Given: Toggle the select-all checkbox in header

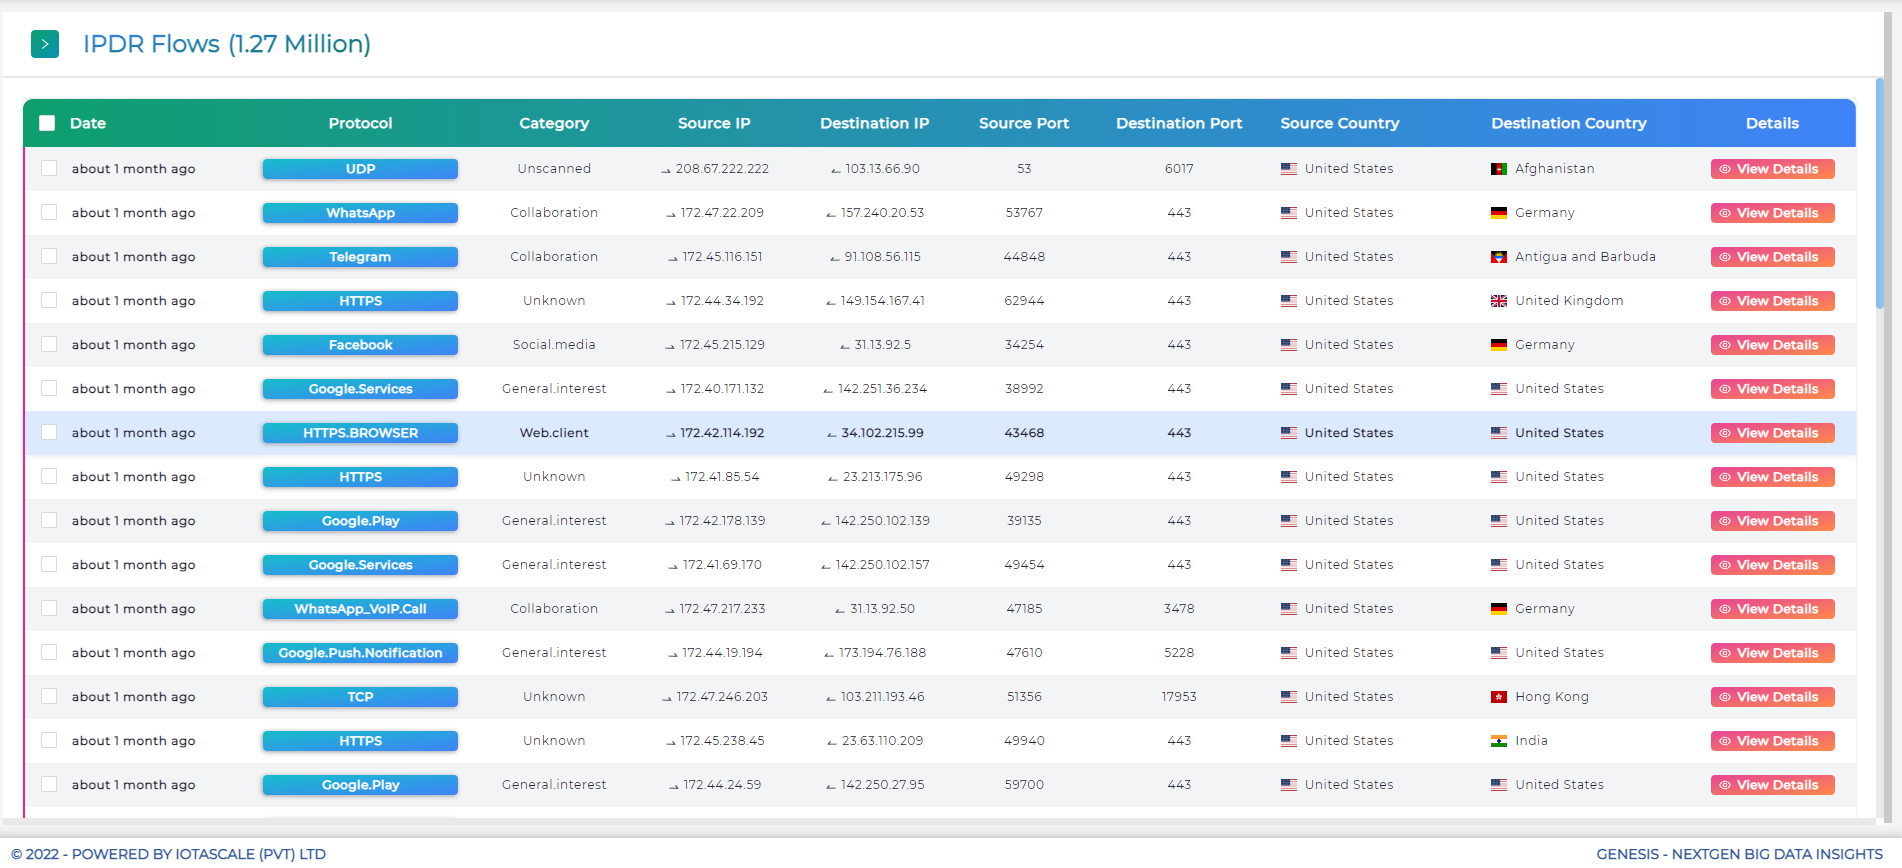Looking at the screenshot, I should 47,123.
